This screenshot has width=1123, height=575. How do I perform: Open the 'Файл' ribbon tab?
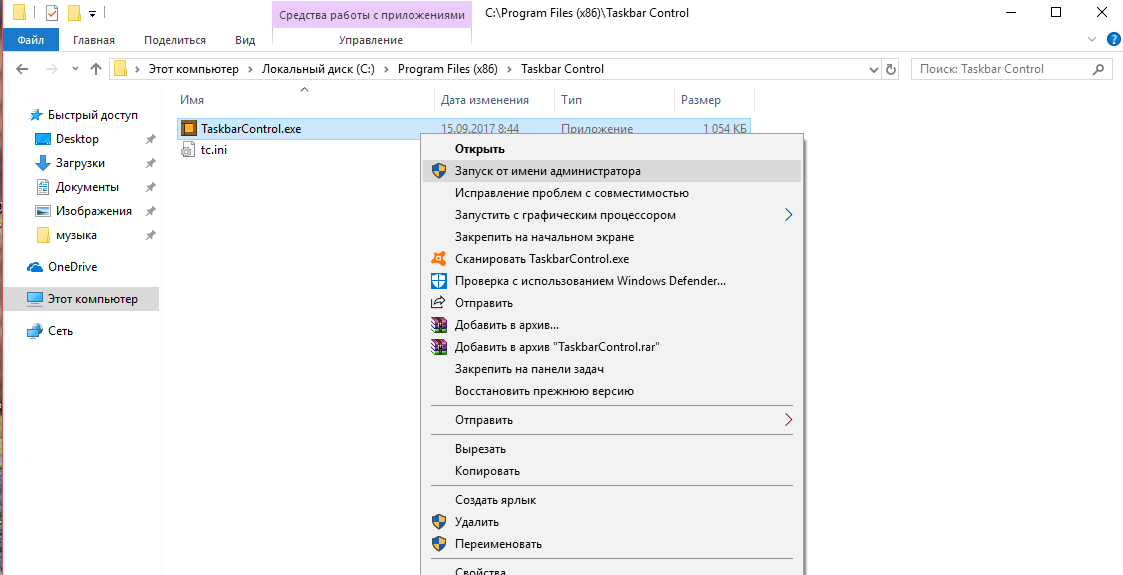(x=31, y=40)
